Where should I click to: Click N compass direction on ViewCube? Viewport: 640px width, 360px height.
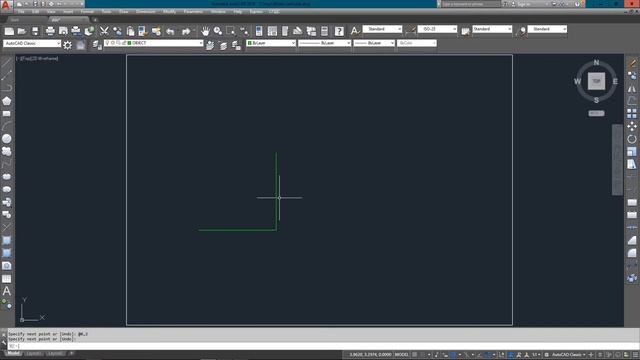tap(596, 63)
